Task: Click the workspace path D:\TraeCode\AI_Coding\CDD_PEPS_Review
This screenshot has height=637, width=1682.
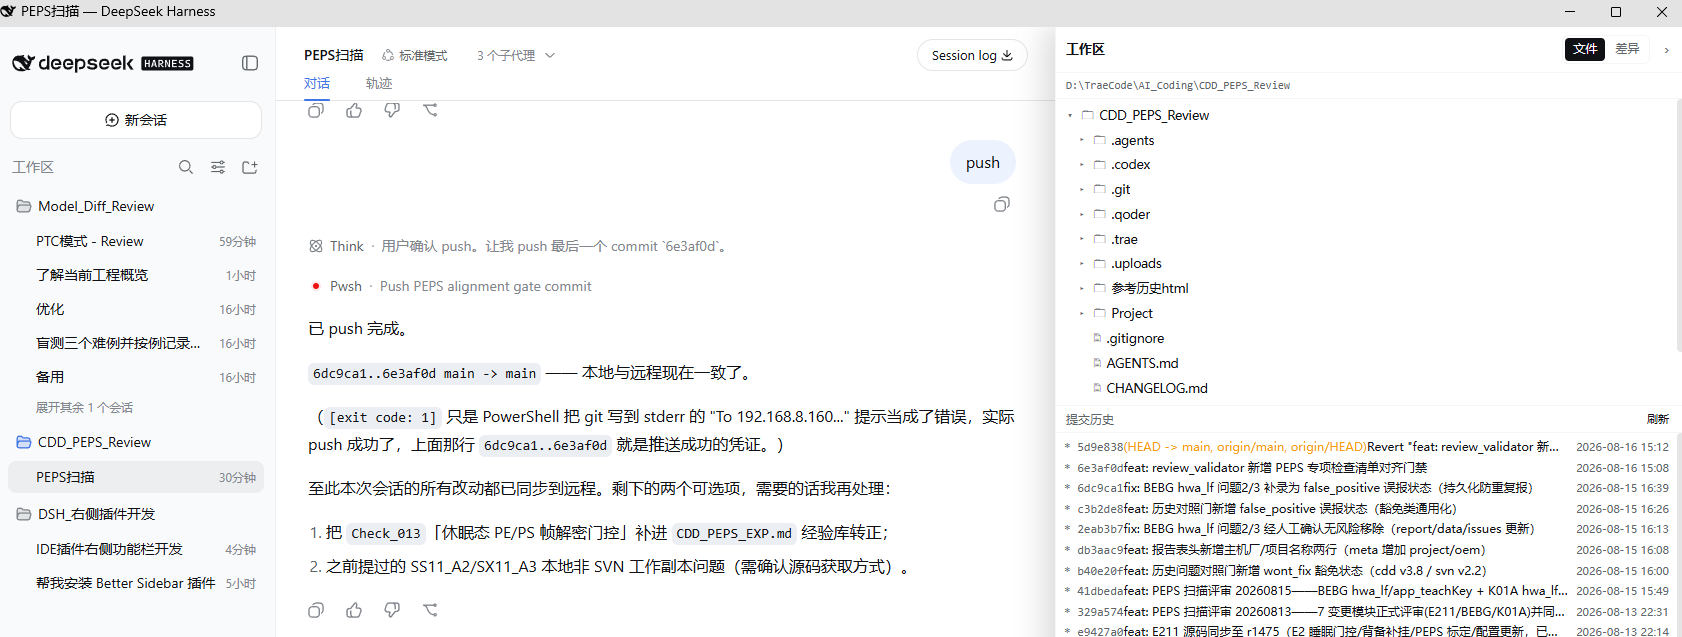Action: pos(1178,86)
